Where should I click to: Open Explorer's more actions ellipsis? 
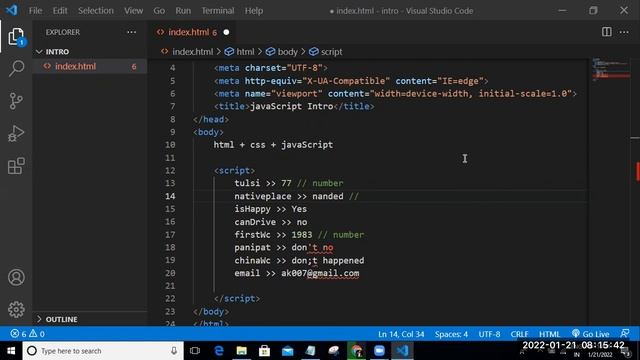point(131,32)
